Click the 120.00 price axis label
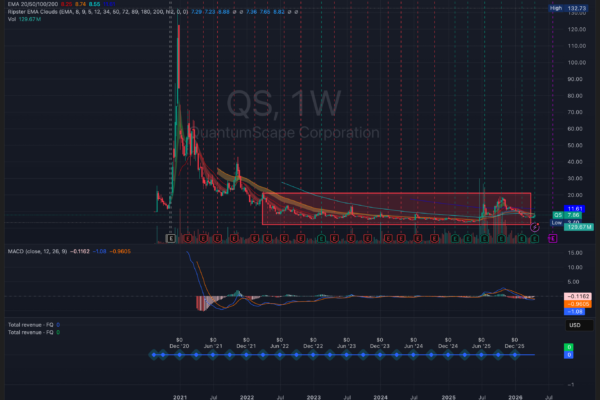The image size is (600, 400). [x=577, y=29]
